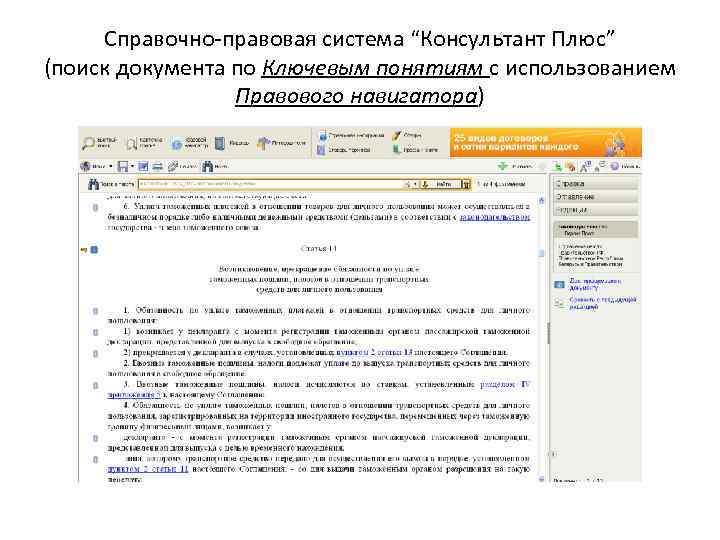Follow the 'приложения 5' hyperlink

pyautogui.click(x=134, y=394)
